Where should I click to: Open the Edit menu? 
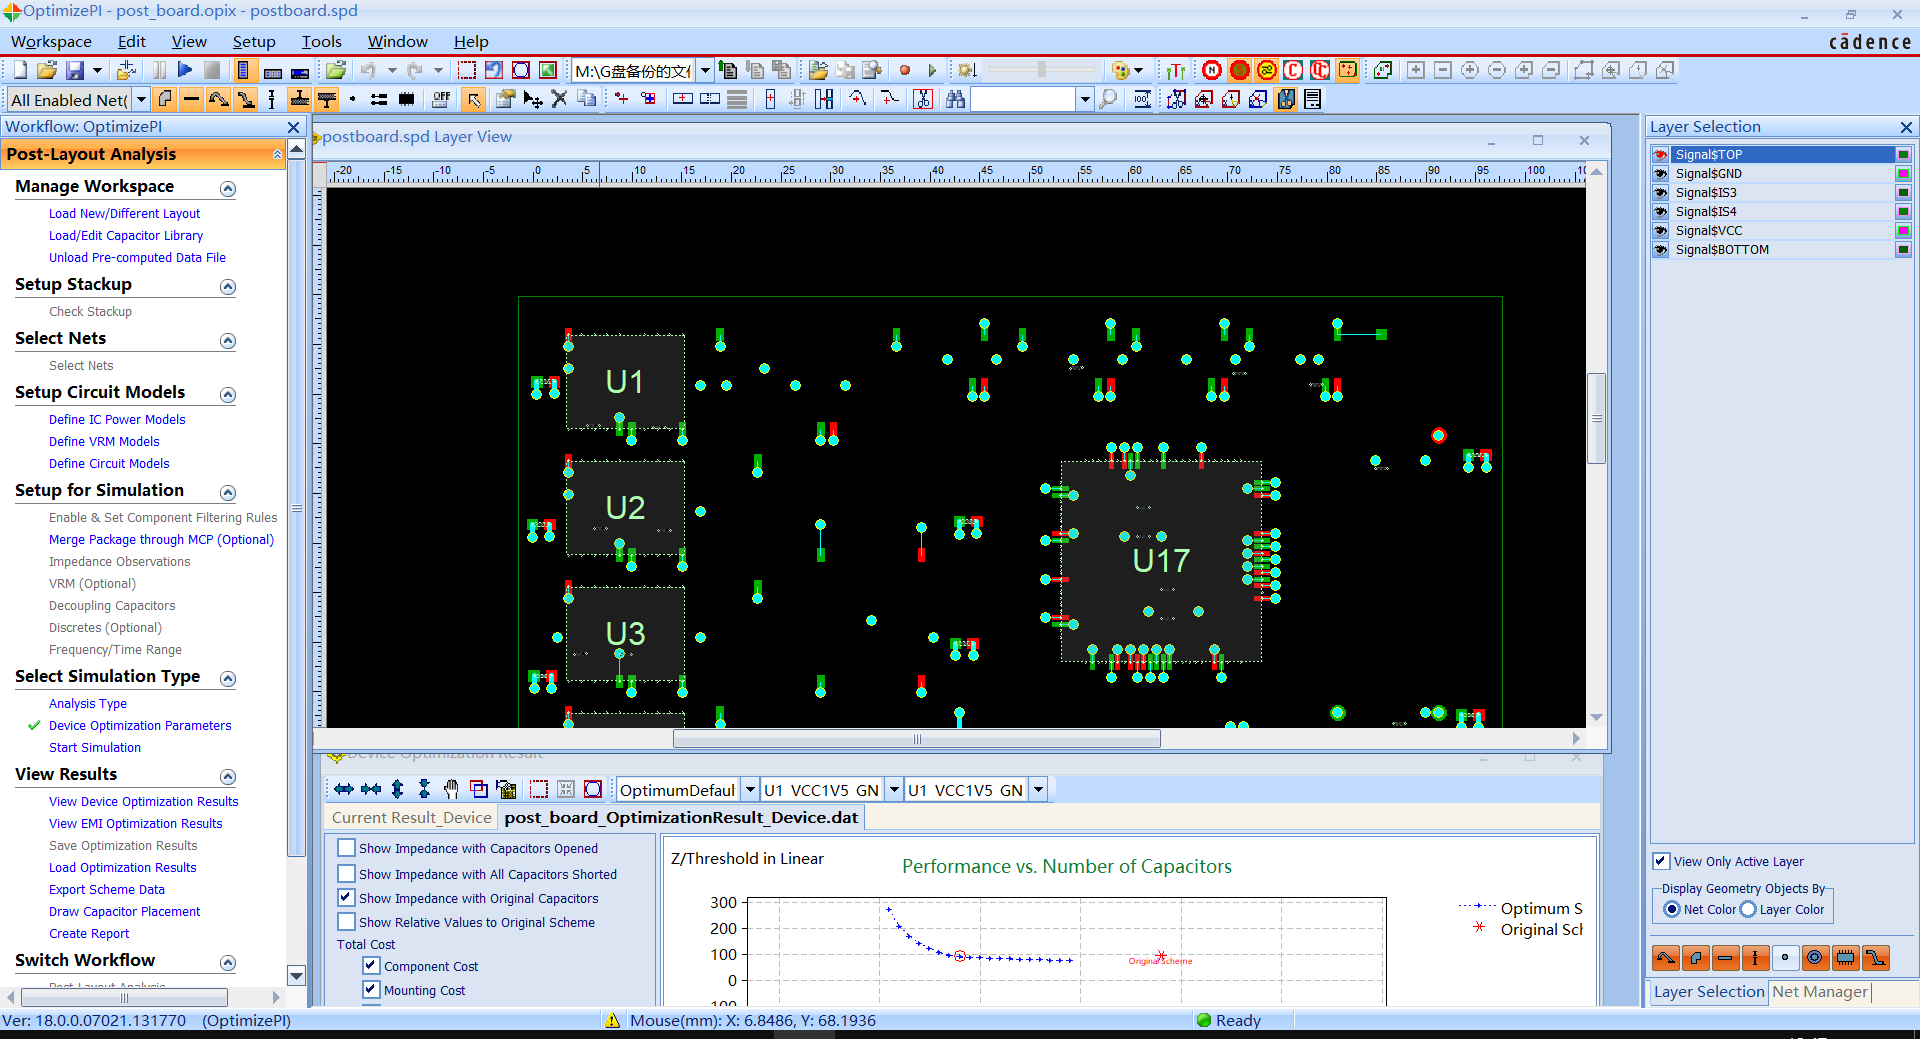click(x=131, y=41)
